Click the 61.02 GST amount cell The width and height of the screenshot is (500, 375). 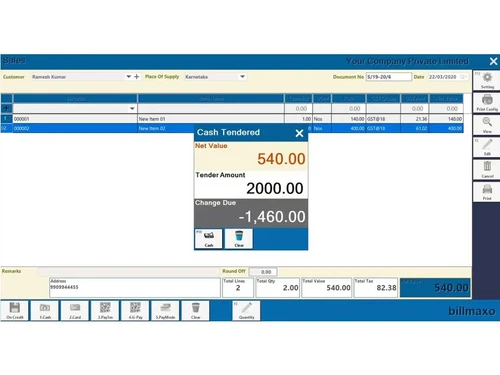pos(415,128)
